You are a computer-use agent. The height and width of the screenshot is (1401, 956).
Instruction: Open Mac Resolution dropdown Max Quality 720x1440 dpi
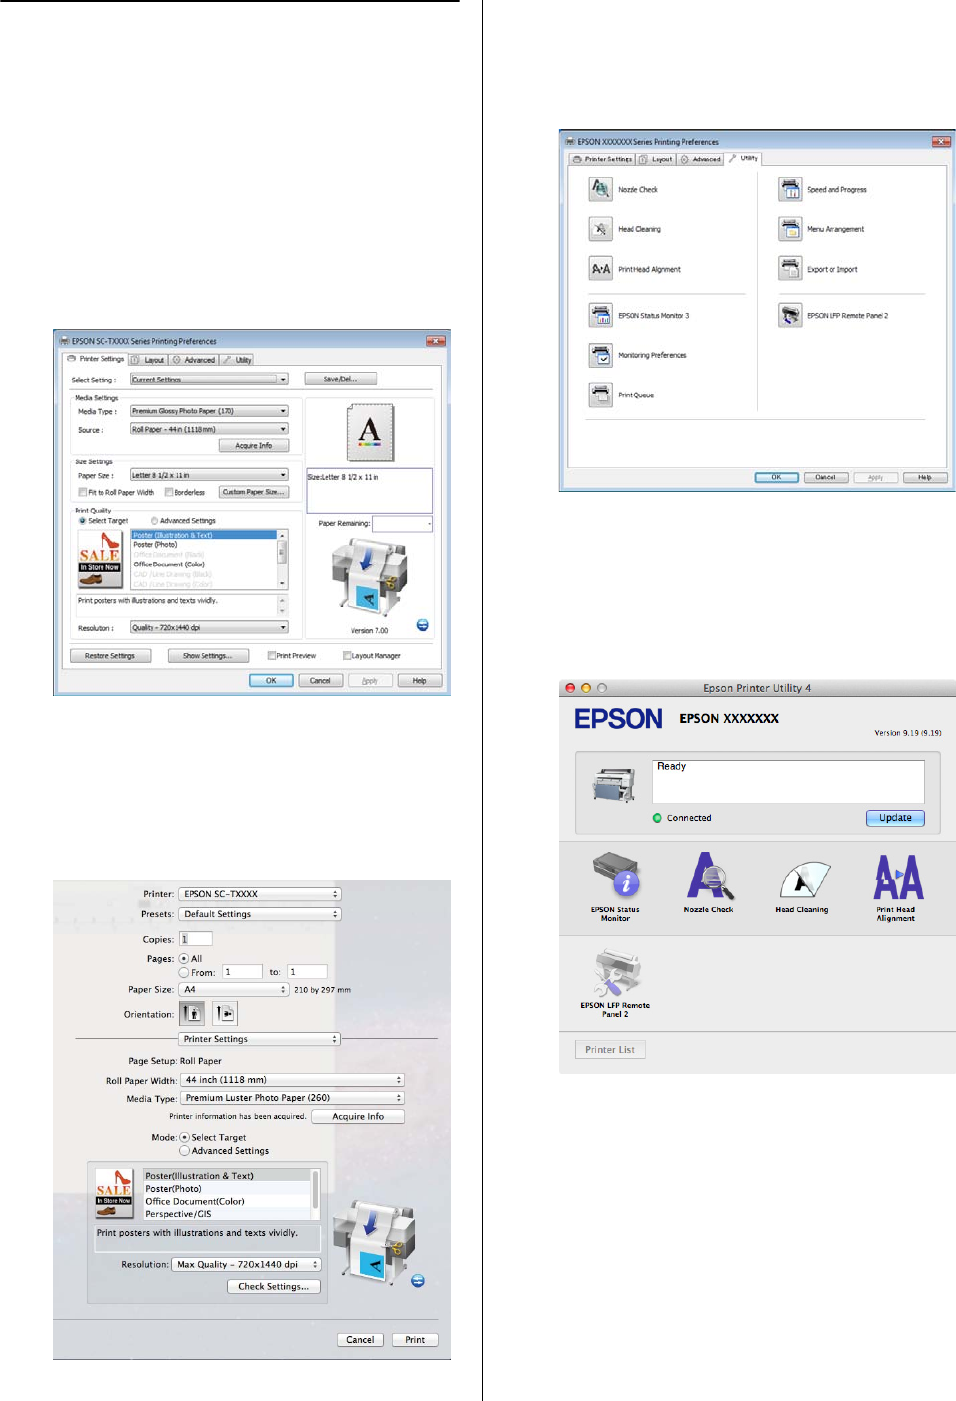click(x=246, y=1264)
